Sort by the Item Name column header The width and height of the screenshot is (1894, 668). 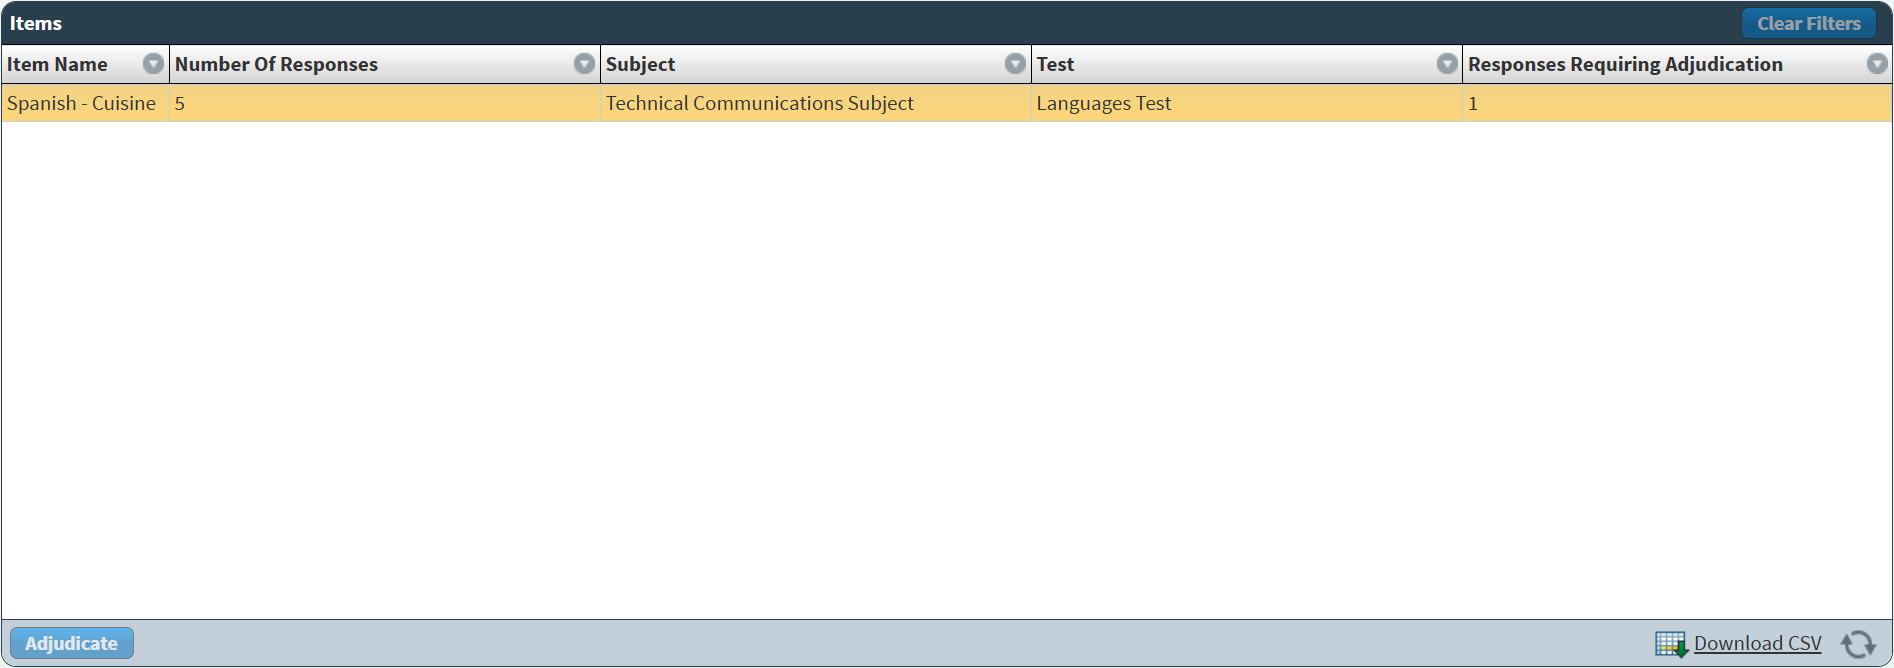(58, 64)
